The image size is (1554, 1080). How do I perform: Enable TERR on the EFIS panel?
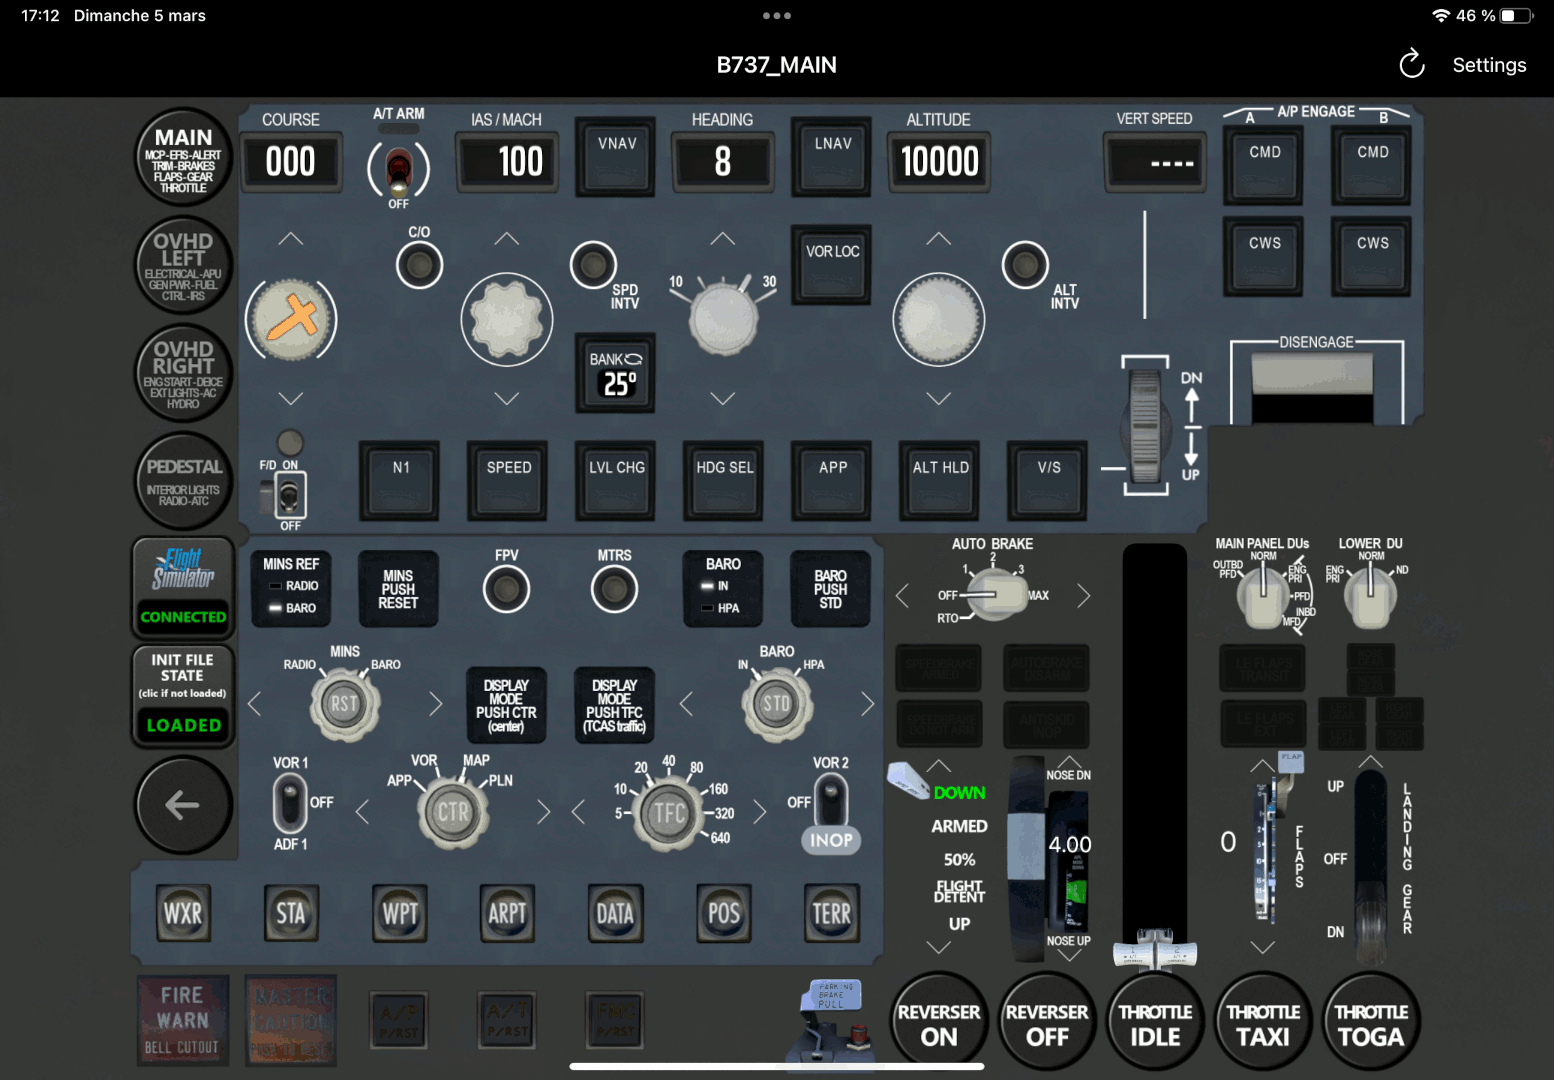coord(830,913)
